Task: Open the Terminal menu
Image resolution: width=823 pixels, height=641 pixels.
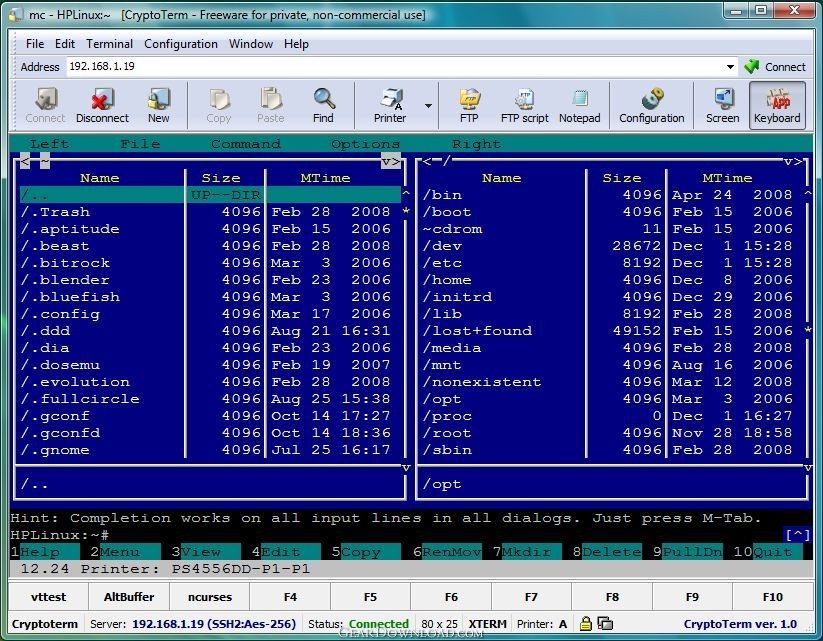Action: (109, 44)
